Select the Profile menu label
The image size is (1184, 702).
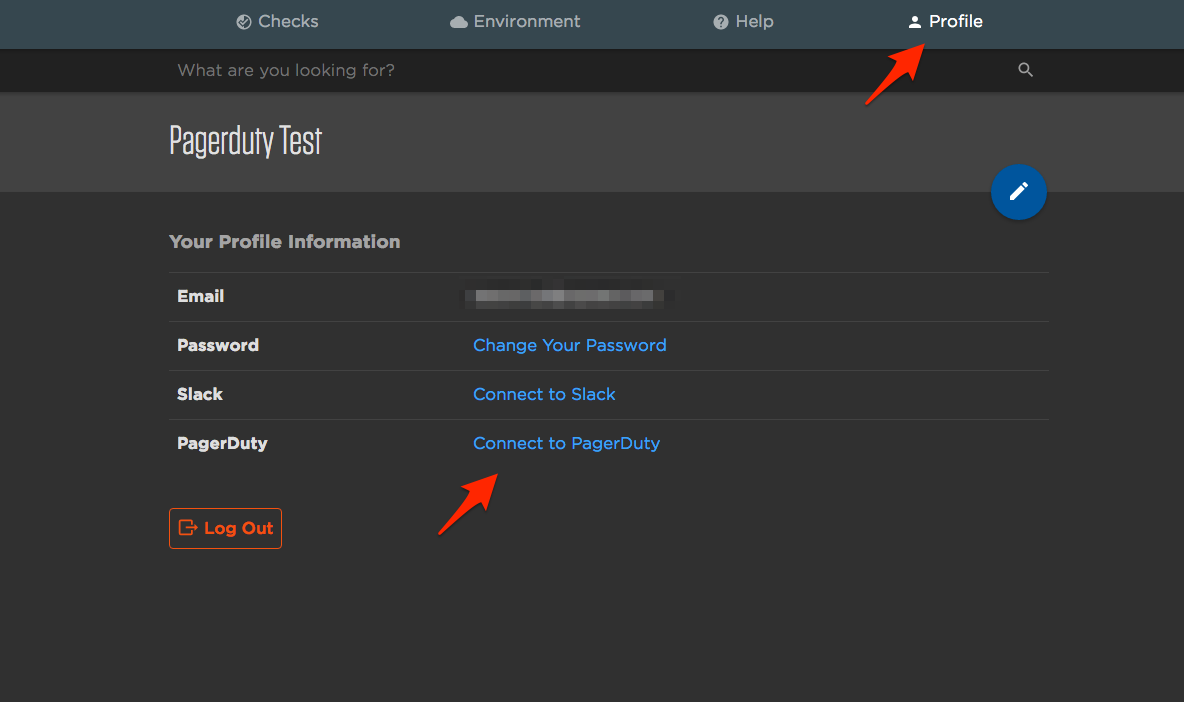[955, 21]
